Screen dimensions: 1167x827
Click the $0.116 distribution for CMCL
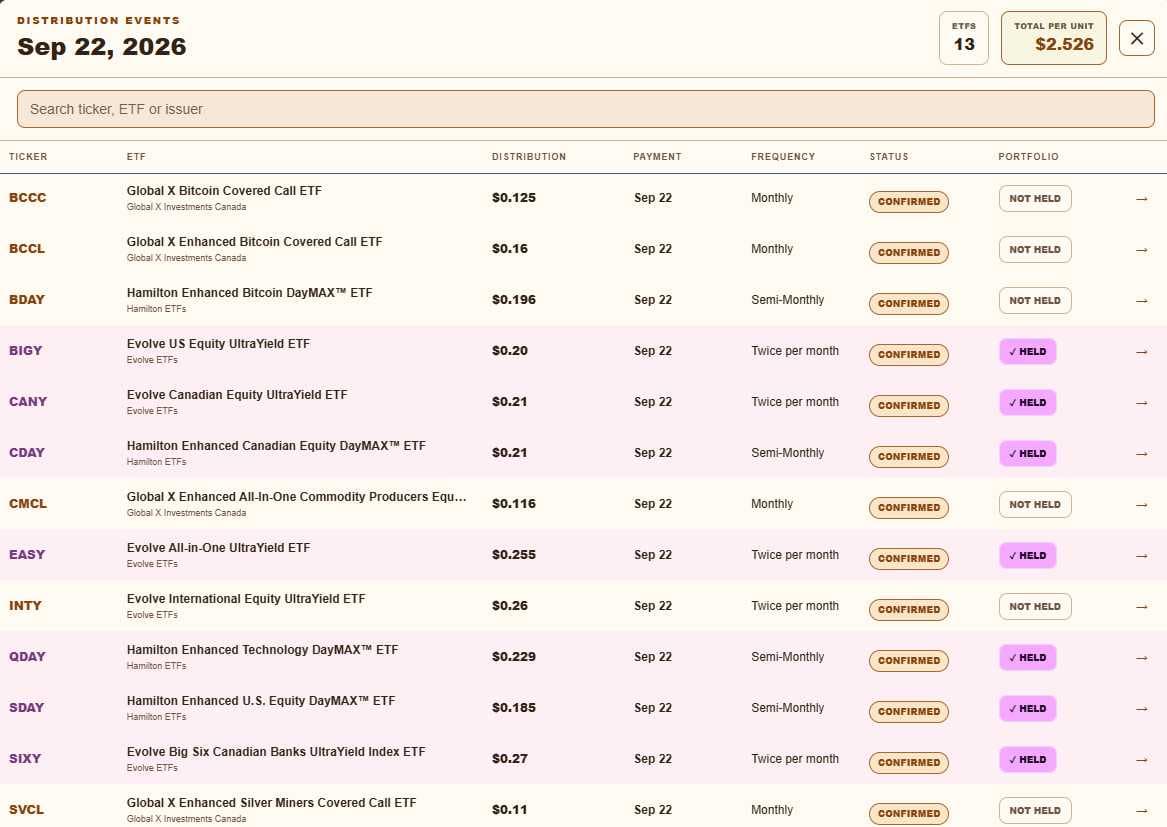click(514, 504)
